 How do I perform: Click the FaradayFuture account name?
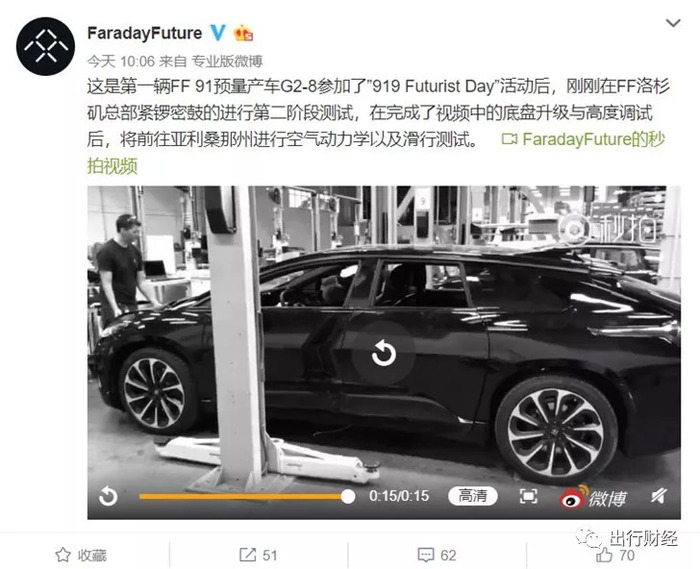click(145, 33)
